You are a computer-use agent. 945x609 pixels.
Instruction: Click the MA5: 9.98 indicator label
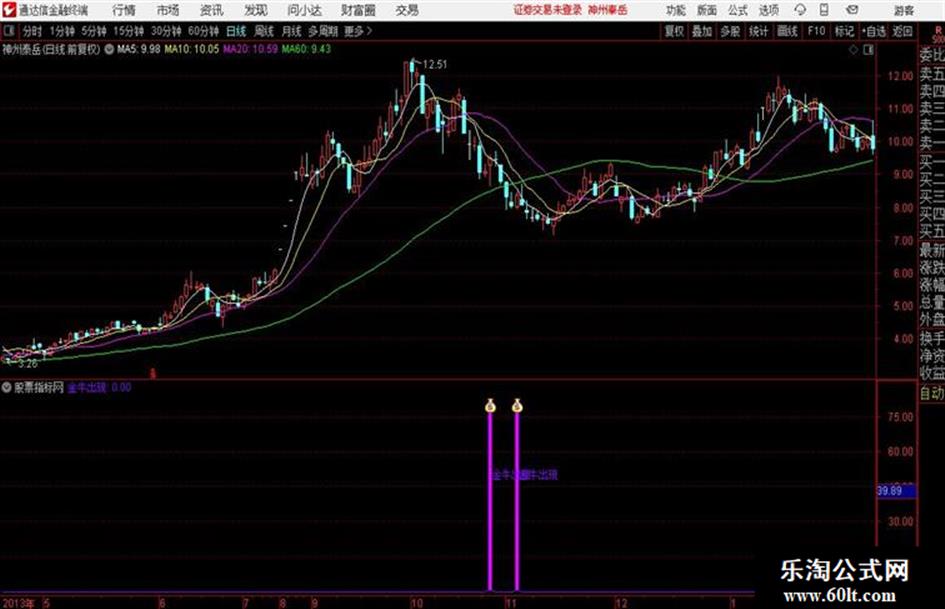139,49
